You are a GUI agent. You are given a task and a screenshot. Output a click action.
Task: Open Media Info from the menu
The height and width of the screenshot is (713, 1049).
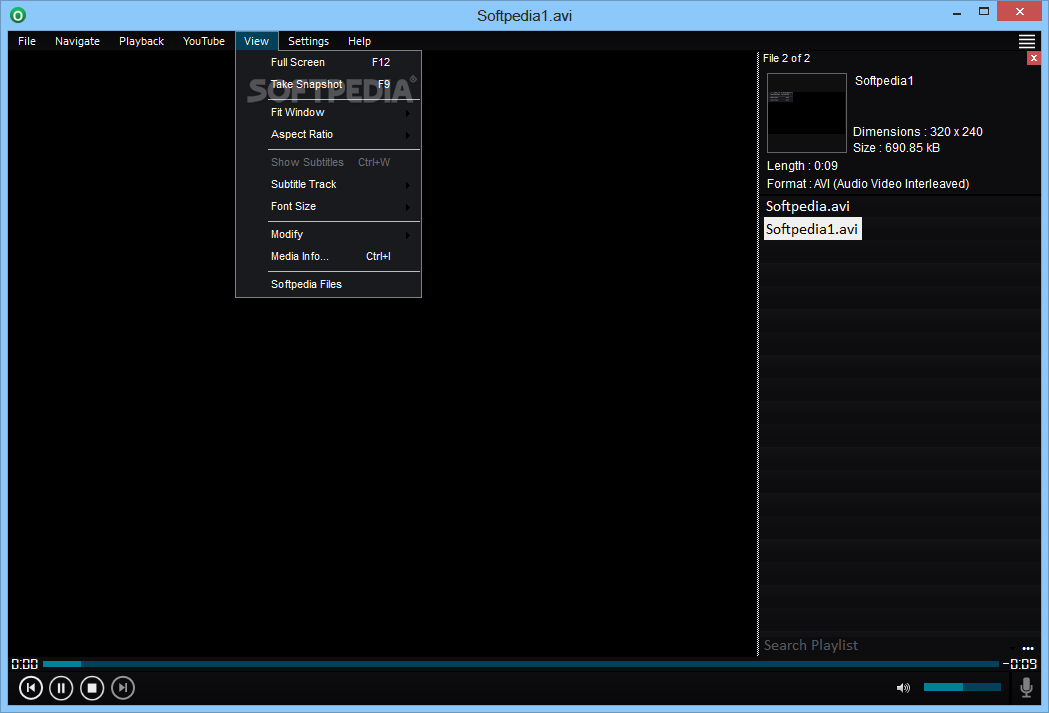[328, 256]
